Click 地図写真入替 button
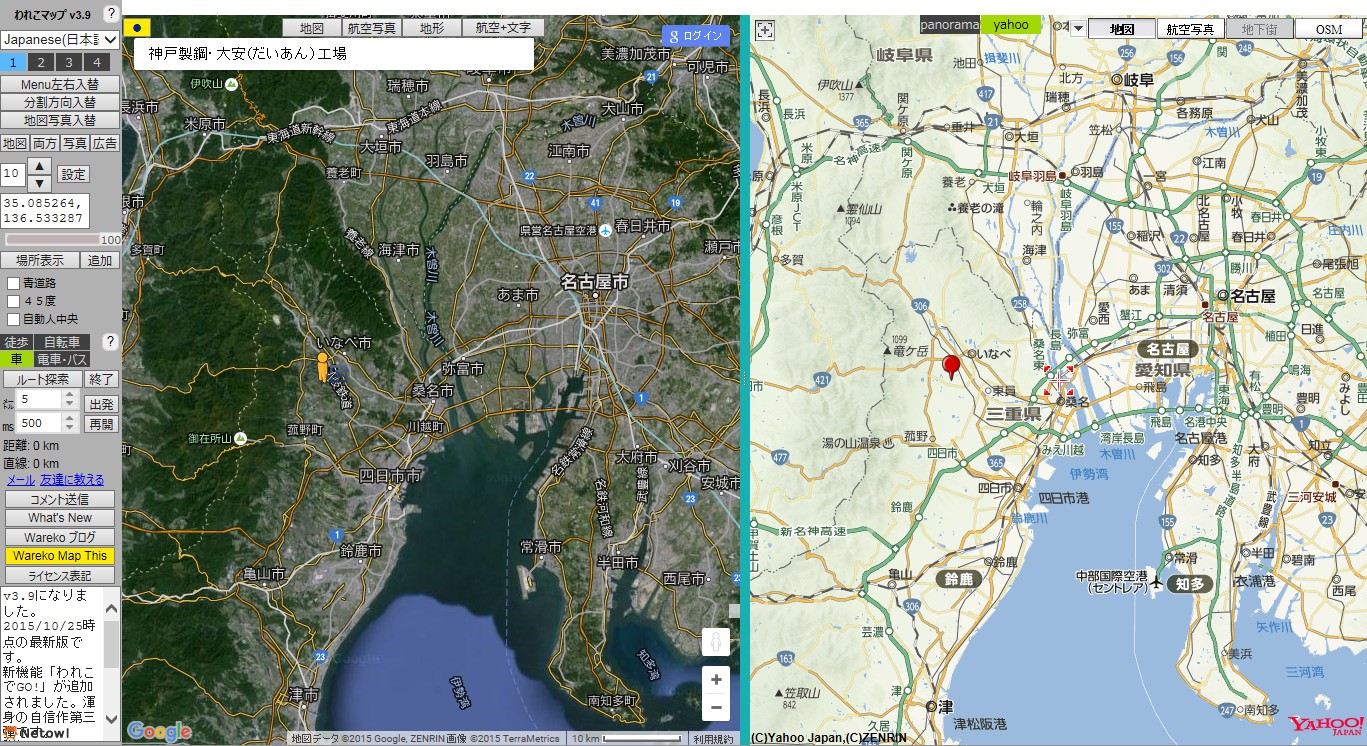 (x=60, y=120)
